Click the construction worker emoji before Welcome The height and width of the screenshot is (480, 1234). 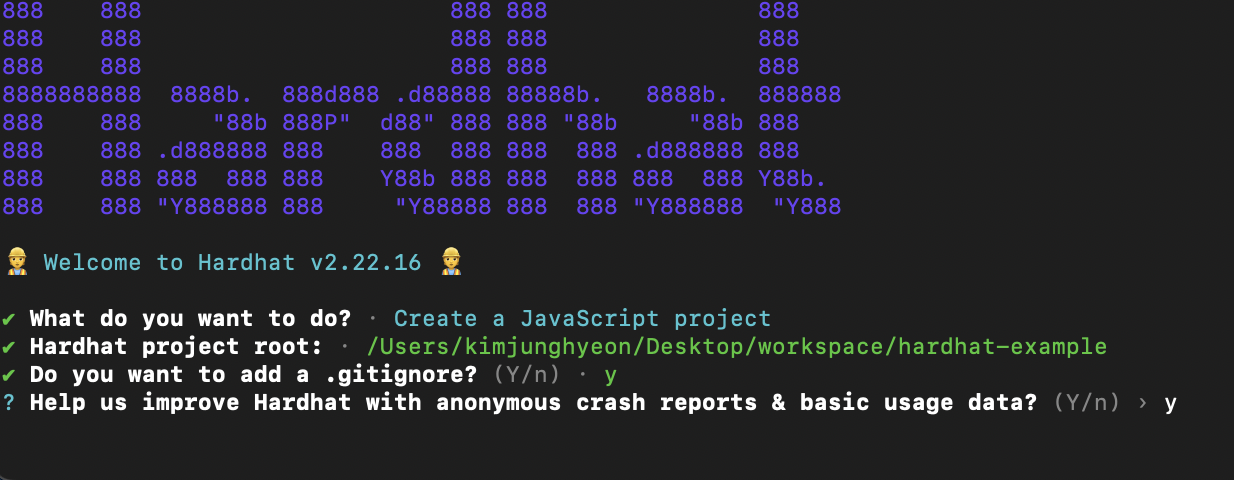click(15, 263)
